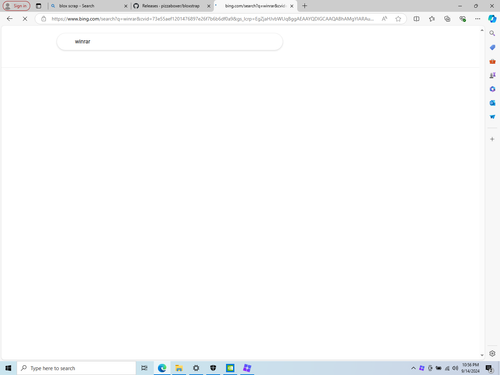500x375 pixels.
Task: Show hidden system tray icons chevron
Action: pos(413,368)
